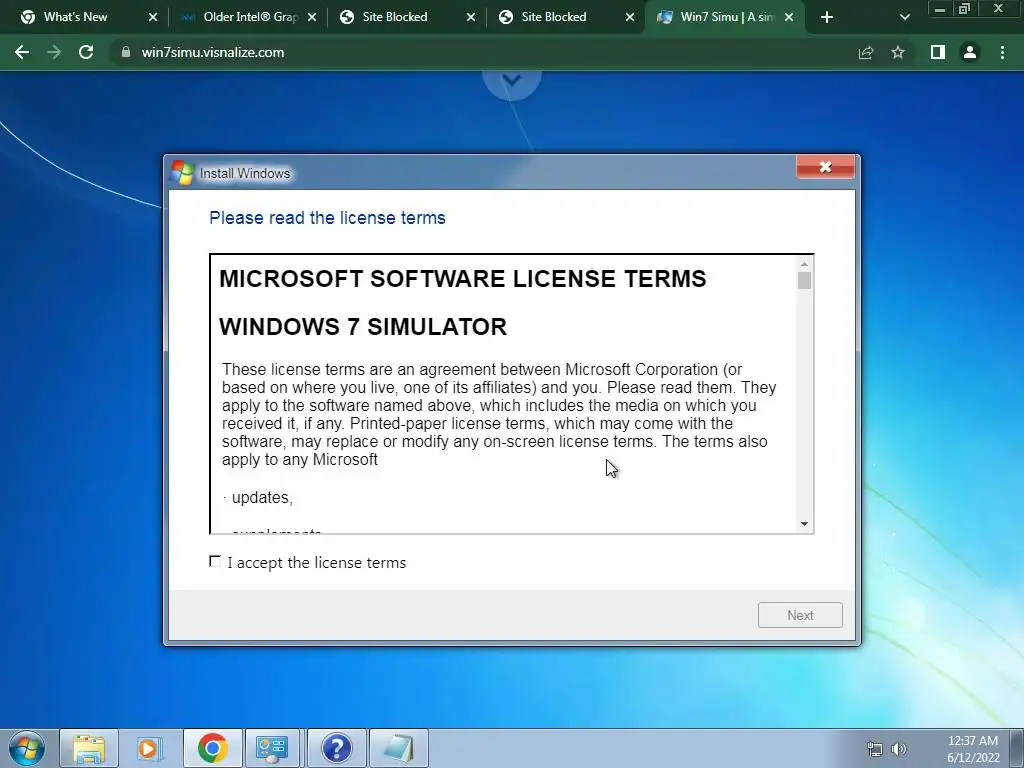
Task: Tick the I accept the license terms checkbox
Action: coord(215,562)
